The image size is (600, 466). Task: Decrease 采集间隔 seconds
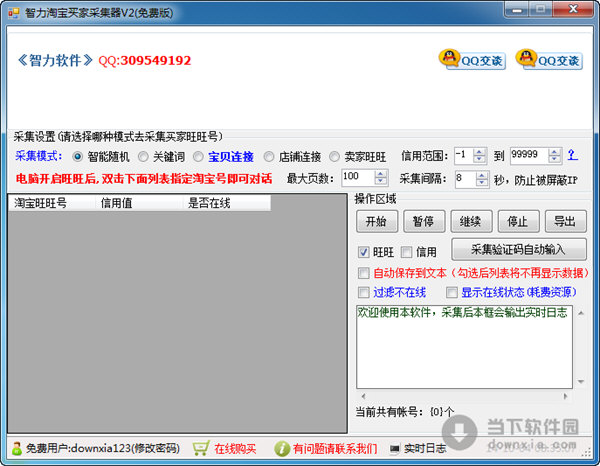pos(482,182)
